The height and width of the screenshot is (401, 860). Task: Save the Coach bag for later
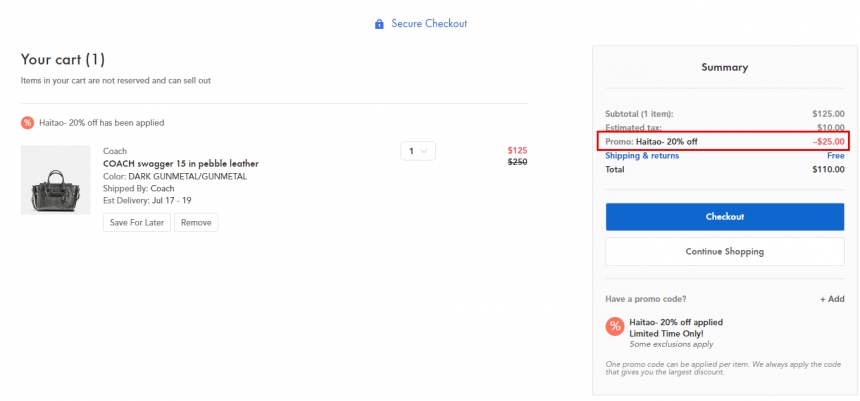(137, 223)
